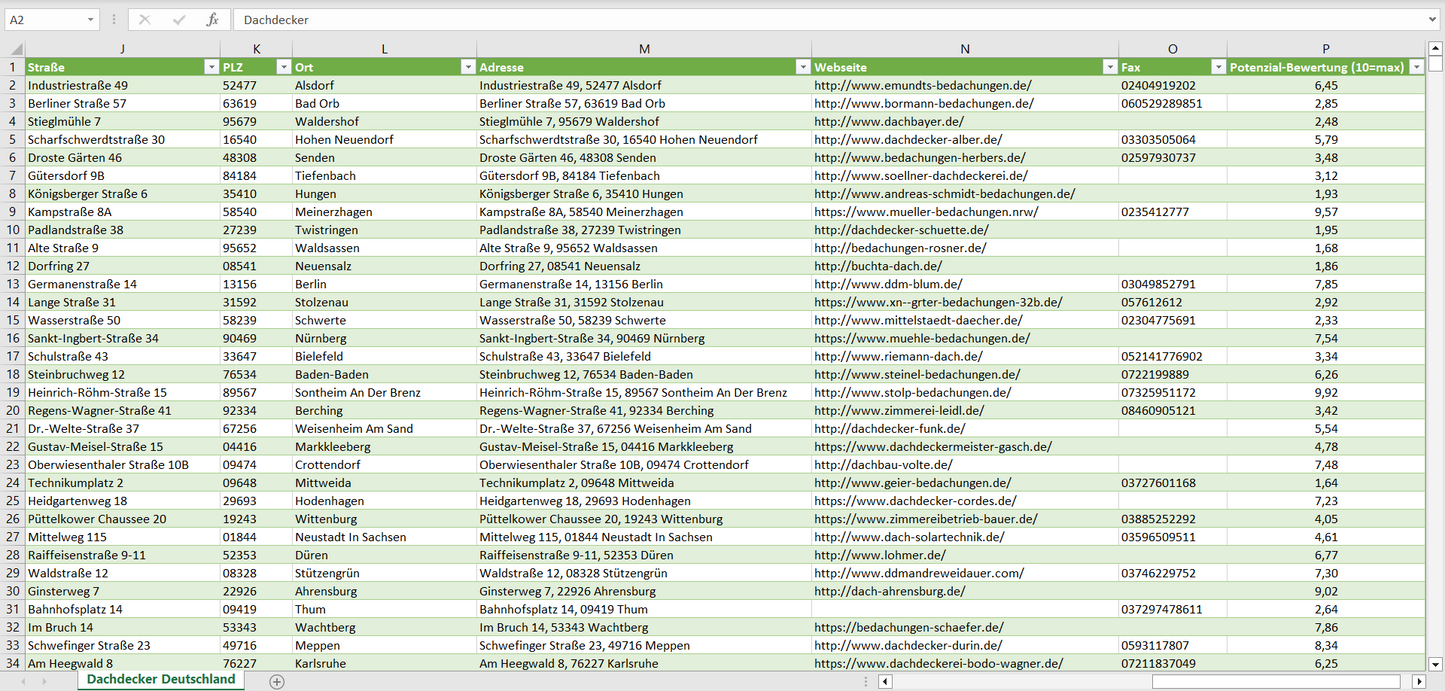Select column M header
The image size is (1445, 691).
pos(644,49)
